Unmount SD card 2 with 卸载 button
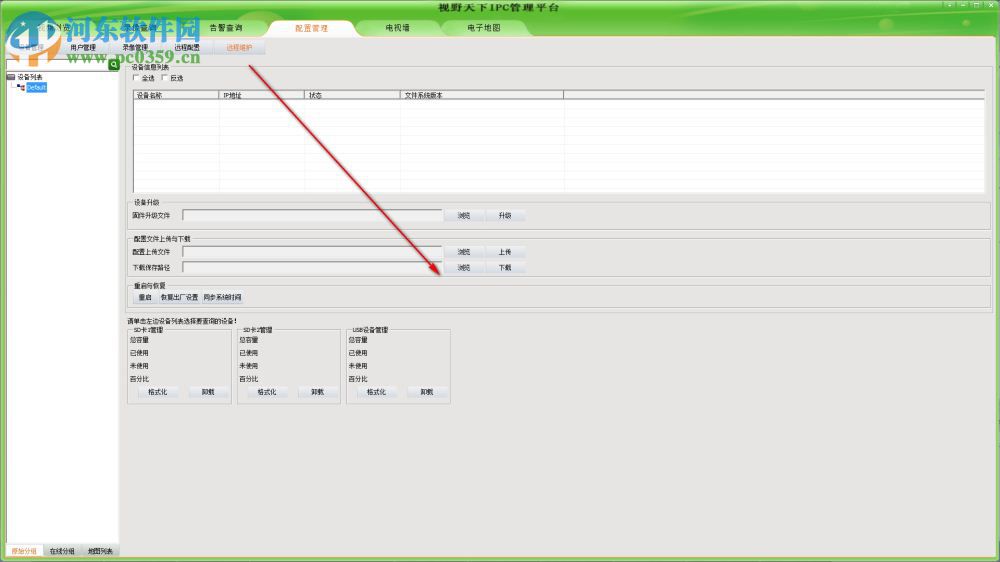The height and width of the screenshot is (562, 1000). [317, 392]
